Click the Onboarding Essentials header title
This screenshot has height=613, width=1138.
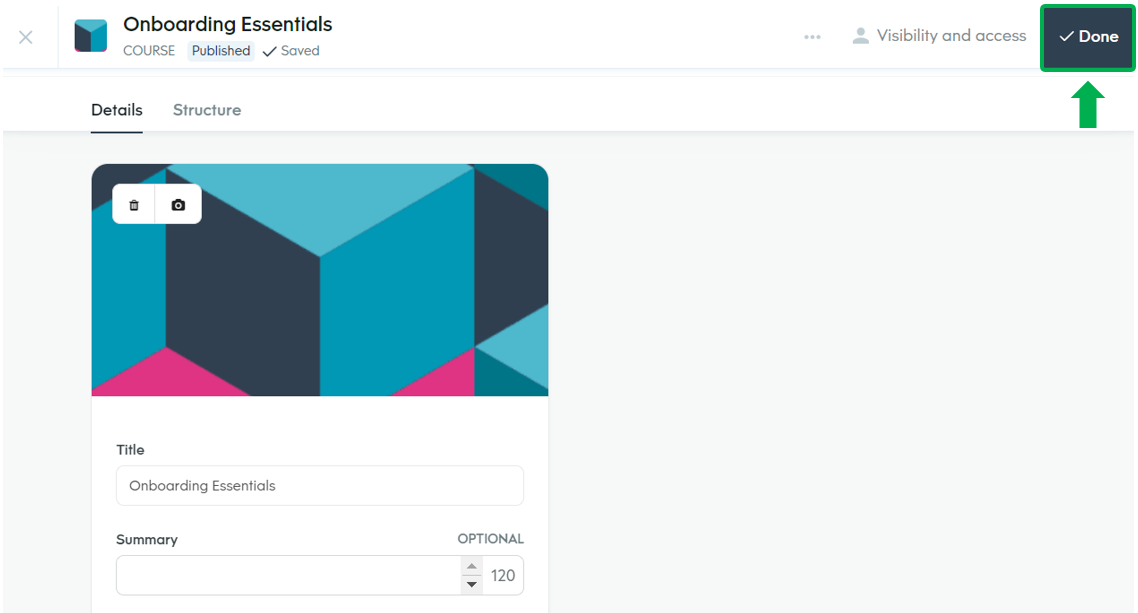pyautogui.click(x=228, y=24)
